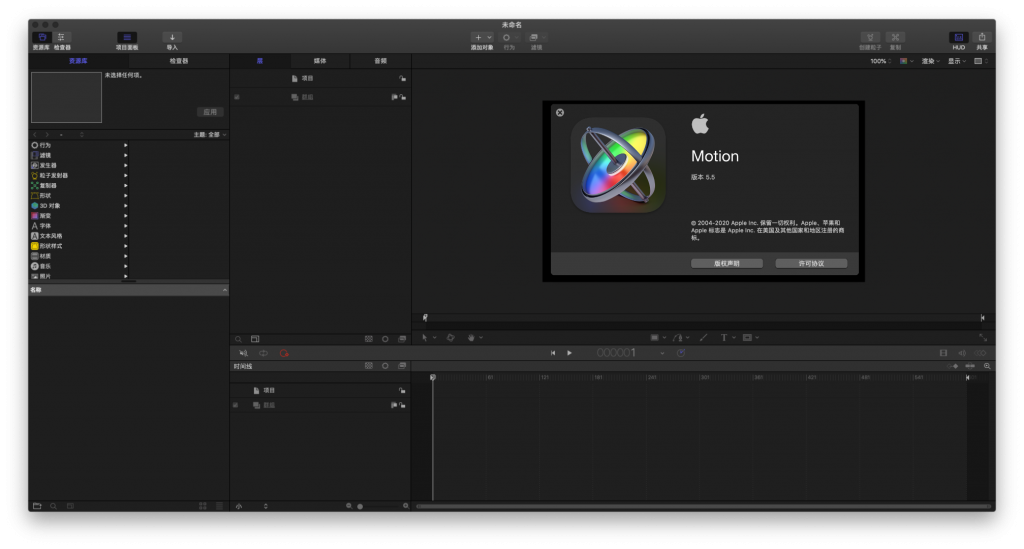
Task: Select the 渐变 Gradients library item
Action: (x=78, y=216)
